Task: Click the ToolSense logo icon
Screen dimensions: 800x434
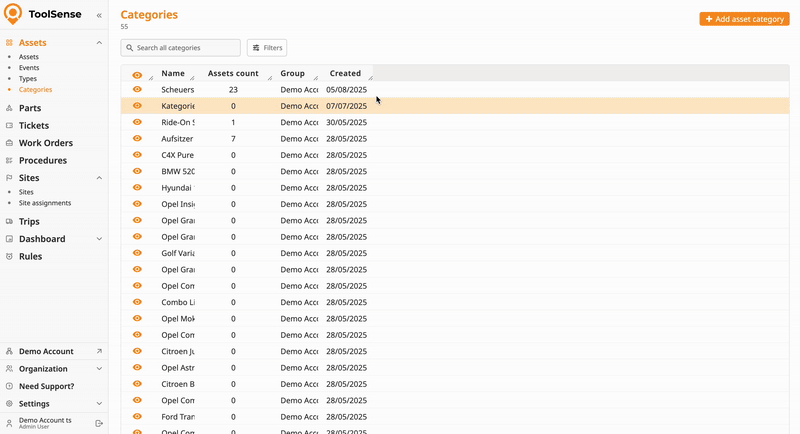Action: pyautogui.click(x=13, y=15)
